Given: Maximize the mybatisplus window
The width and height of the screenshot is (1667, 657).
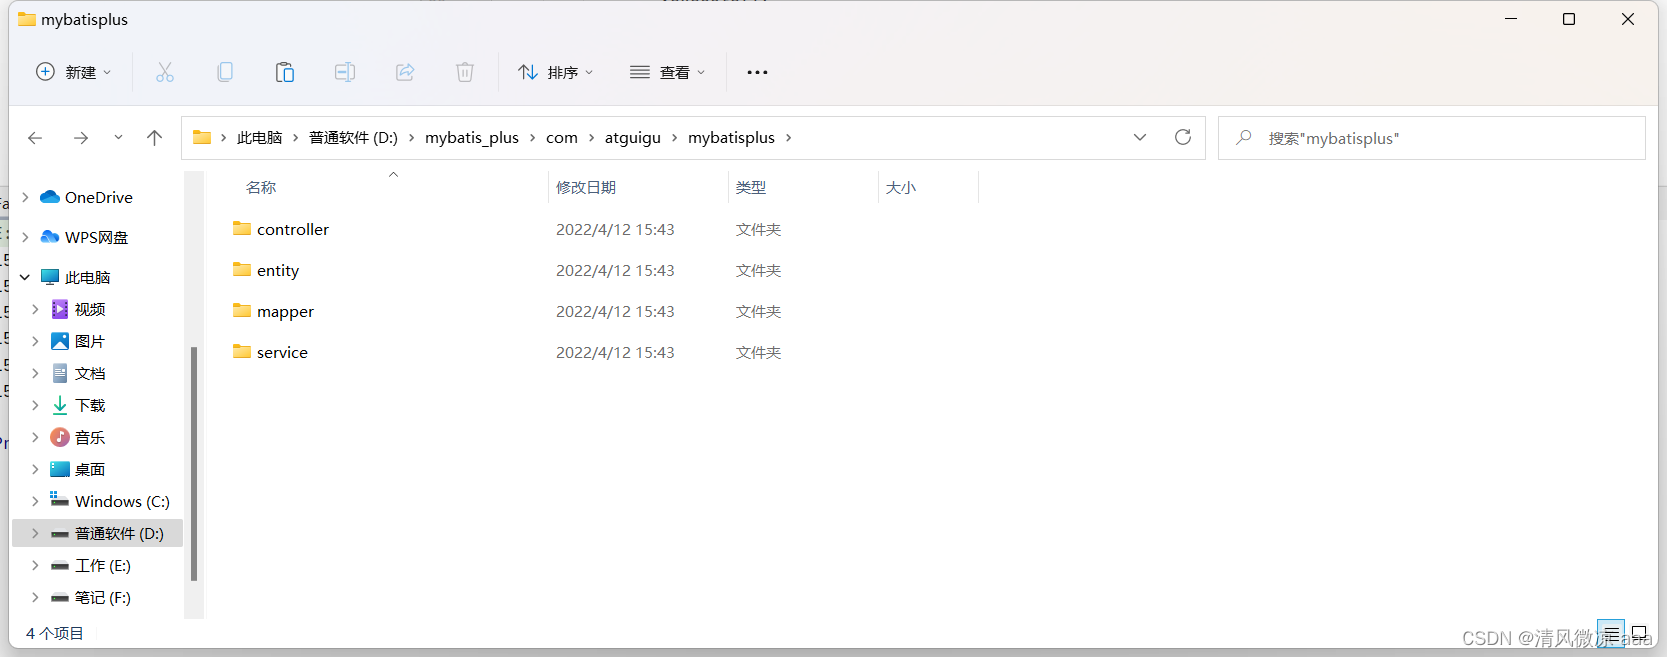Looking at the screenshot, I should tap(1569, 19).
